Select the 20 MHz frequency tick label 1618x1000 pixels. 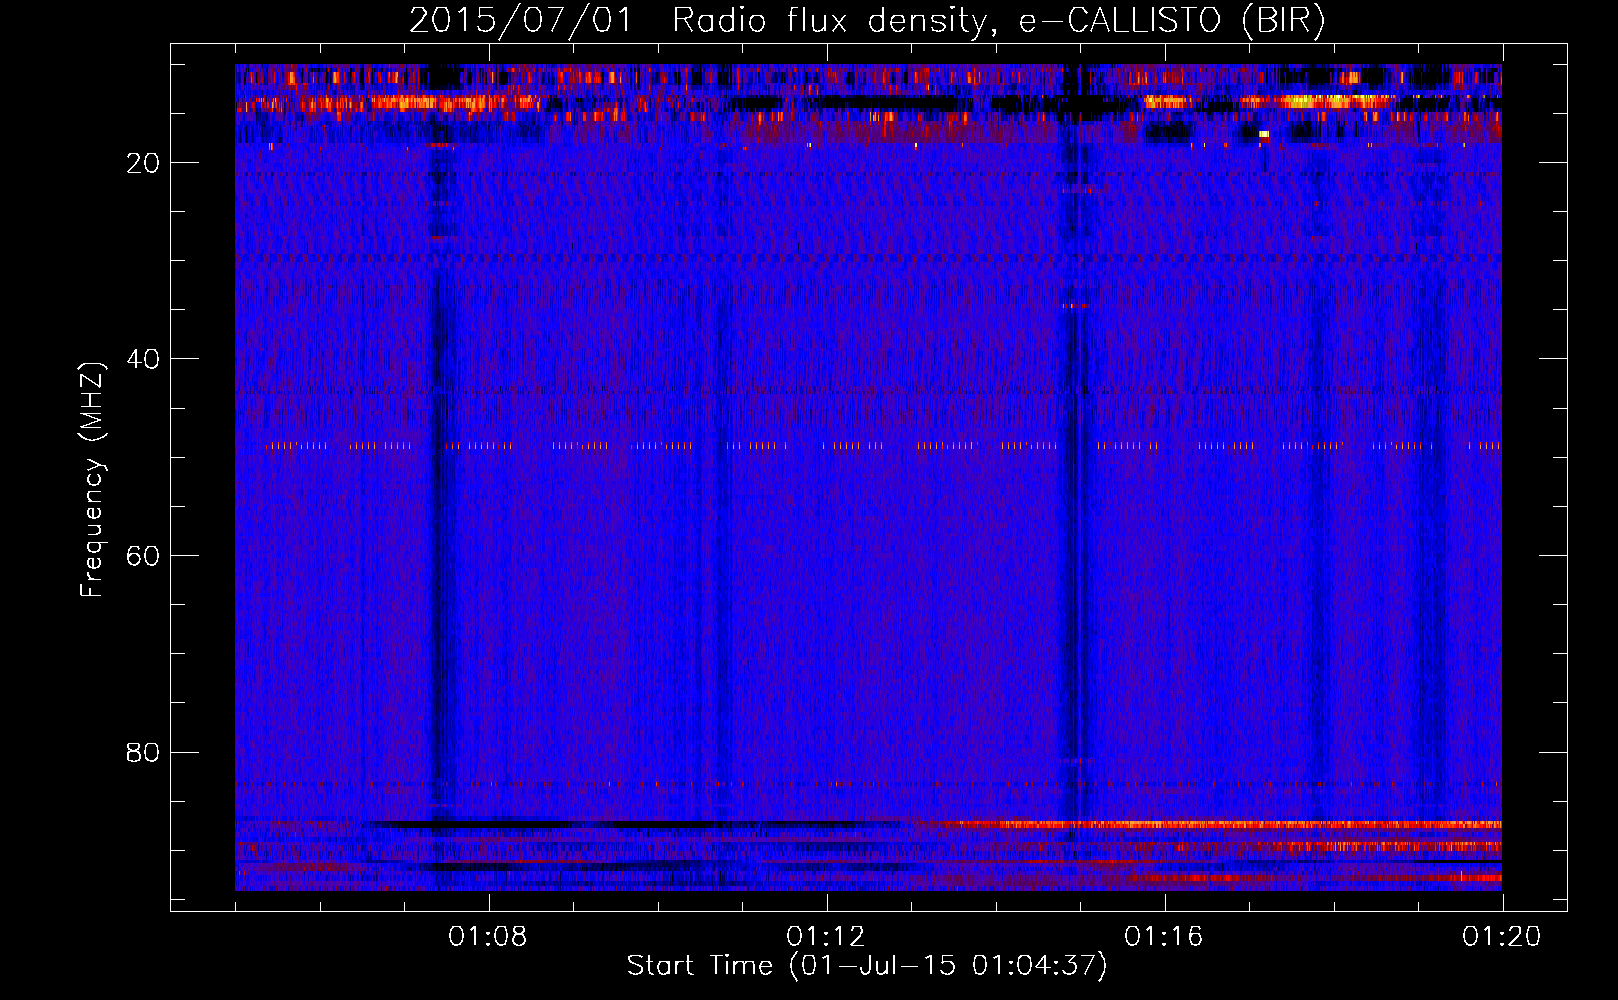(144, 163)
